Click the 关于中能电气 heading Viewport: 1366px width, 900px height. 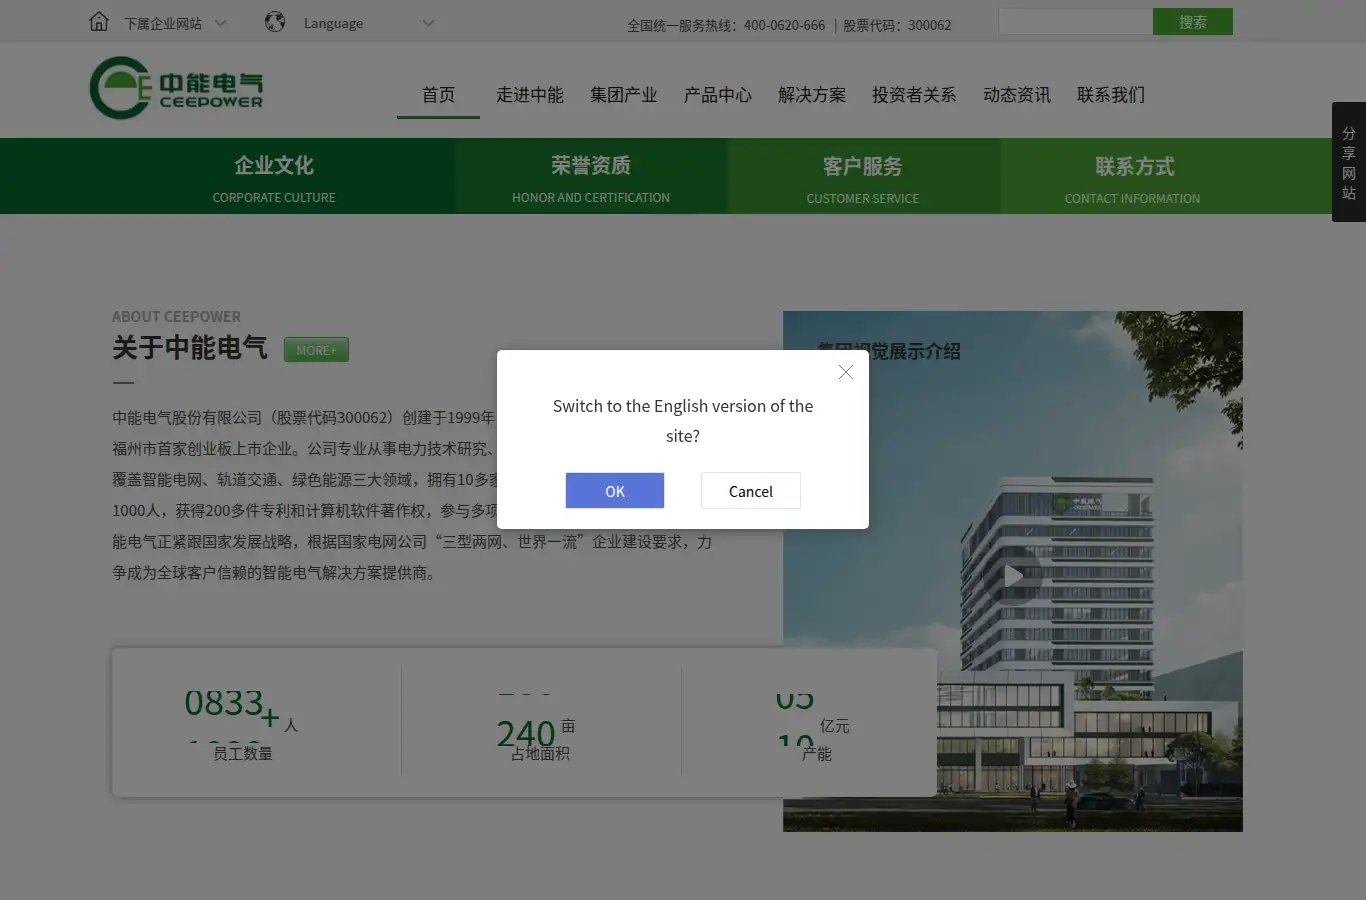coord(190,348)
